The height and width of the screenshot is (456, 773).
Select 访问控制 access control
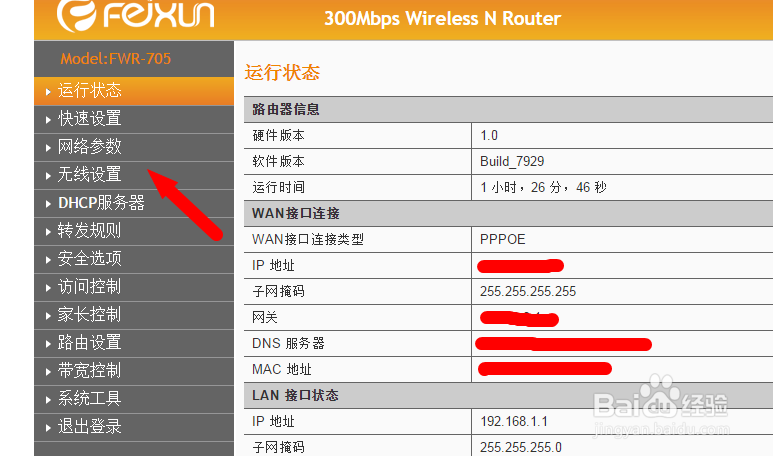134,287
